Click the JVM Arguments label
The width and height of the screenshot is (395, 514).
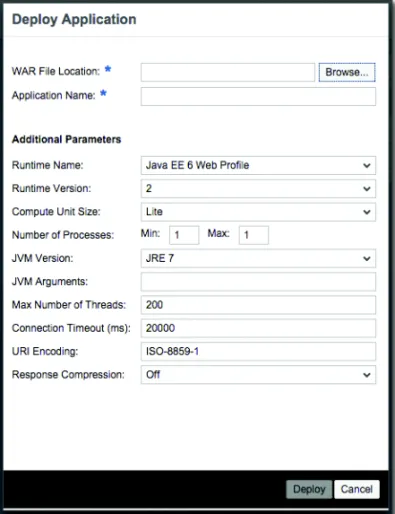pyautogui.click(x=50, y=282)
